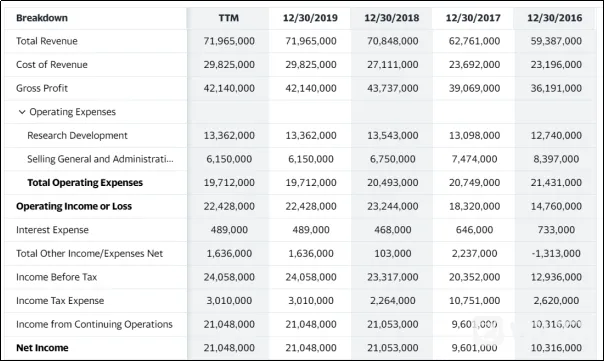Select Gross Profit value 43,737,000
The image size is (604, 361).
coord(393,88)
